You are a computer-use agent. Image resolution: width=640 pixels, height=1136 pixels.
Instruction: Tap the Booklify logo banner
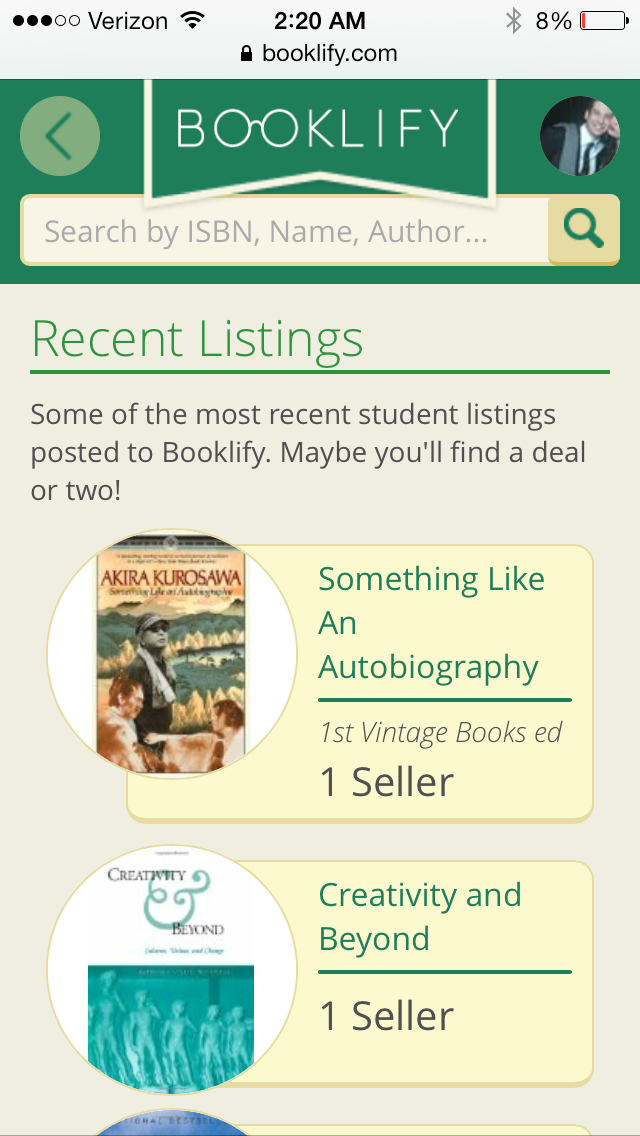click(x=318, y=132)
